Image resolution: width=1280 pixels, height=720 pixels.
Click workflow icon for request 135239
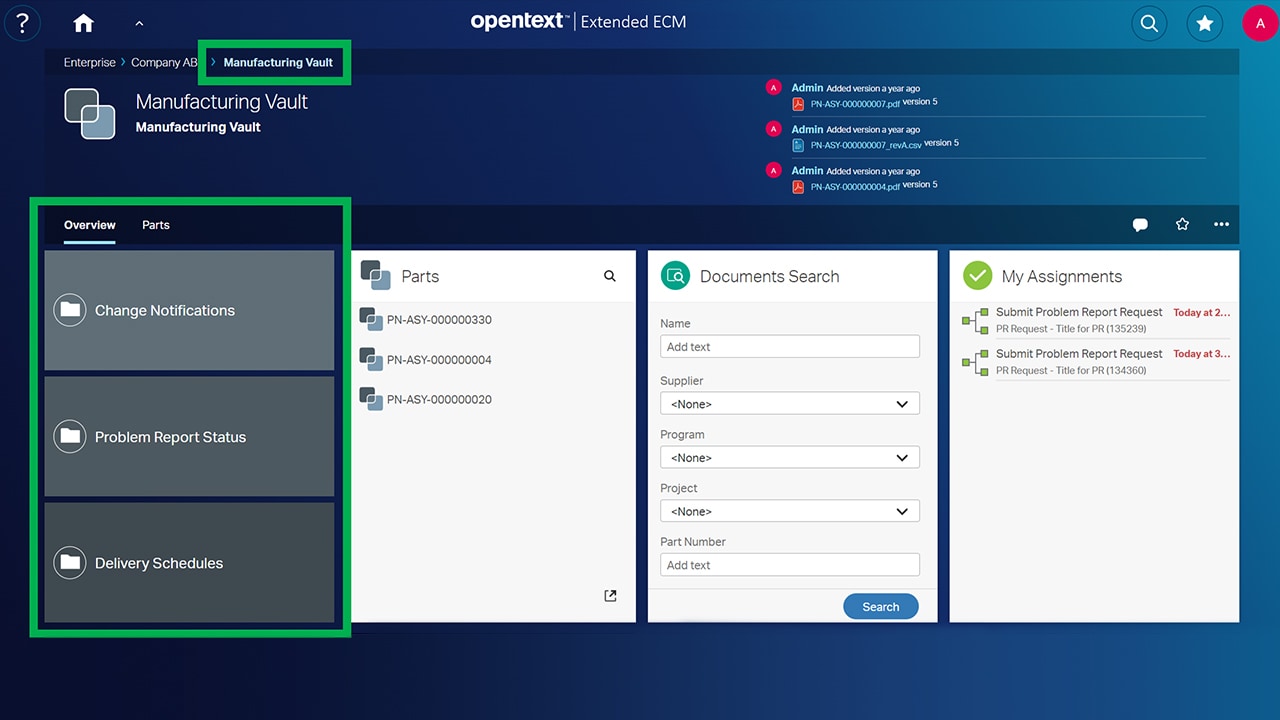tap(975, 321)
